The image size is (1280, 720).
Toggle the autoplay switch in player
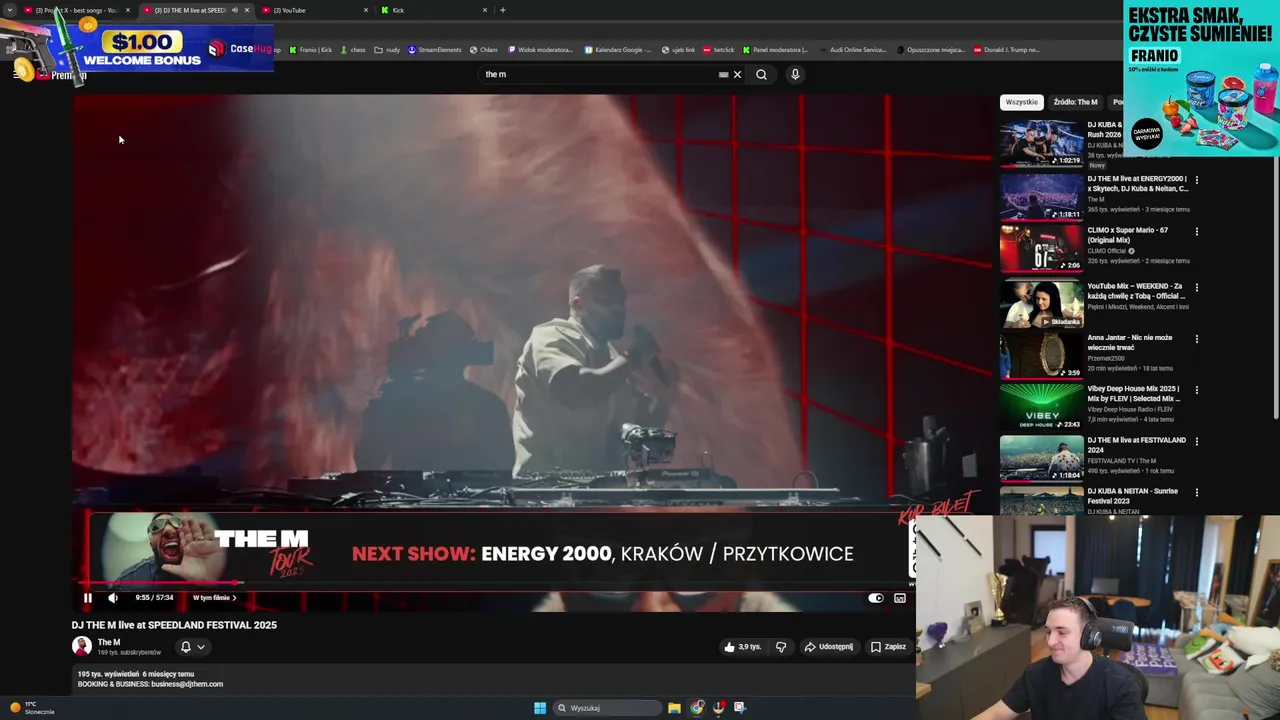[x=876, y=598]
